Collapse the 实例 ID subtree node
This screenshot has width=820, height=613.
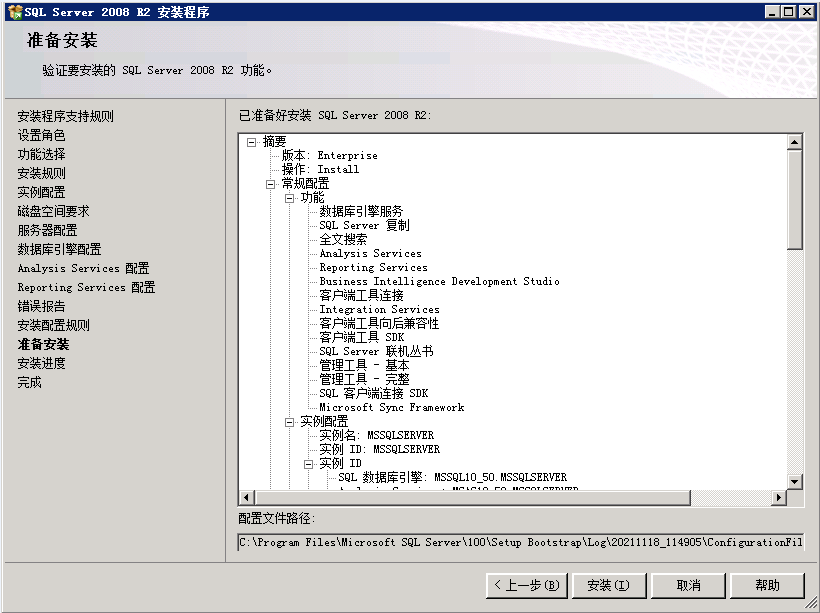click(309, 464)
